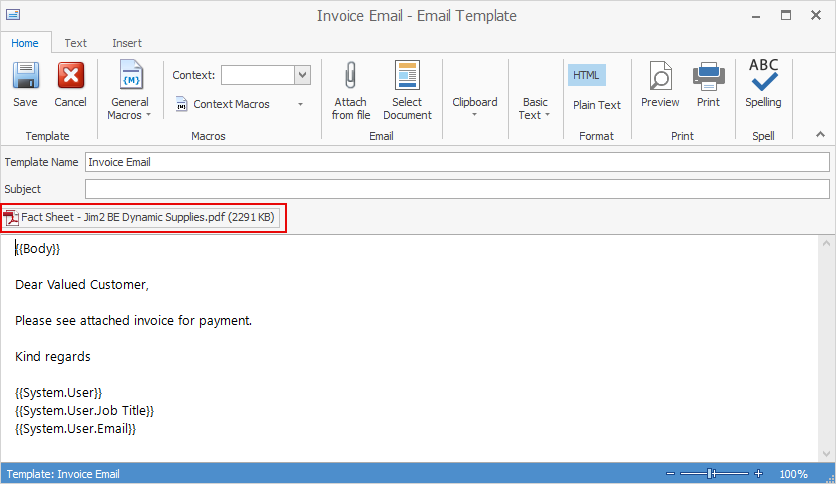Viewport: 836px width, 484px height.
Task: Save the email template
Action: [x=26, y=85]
